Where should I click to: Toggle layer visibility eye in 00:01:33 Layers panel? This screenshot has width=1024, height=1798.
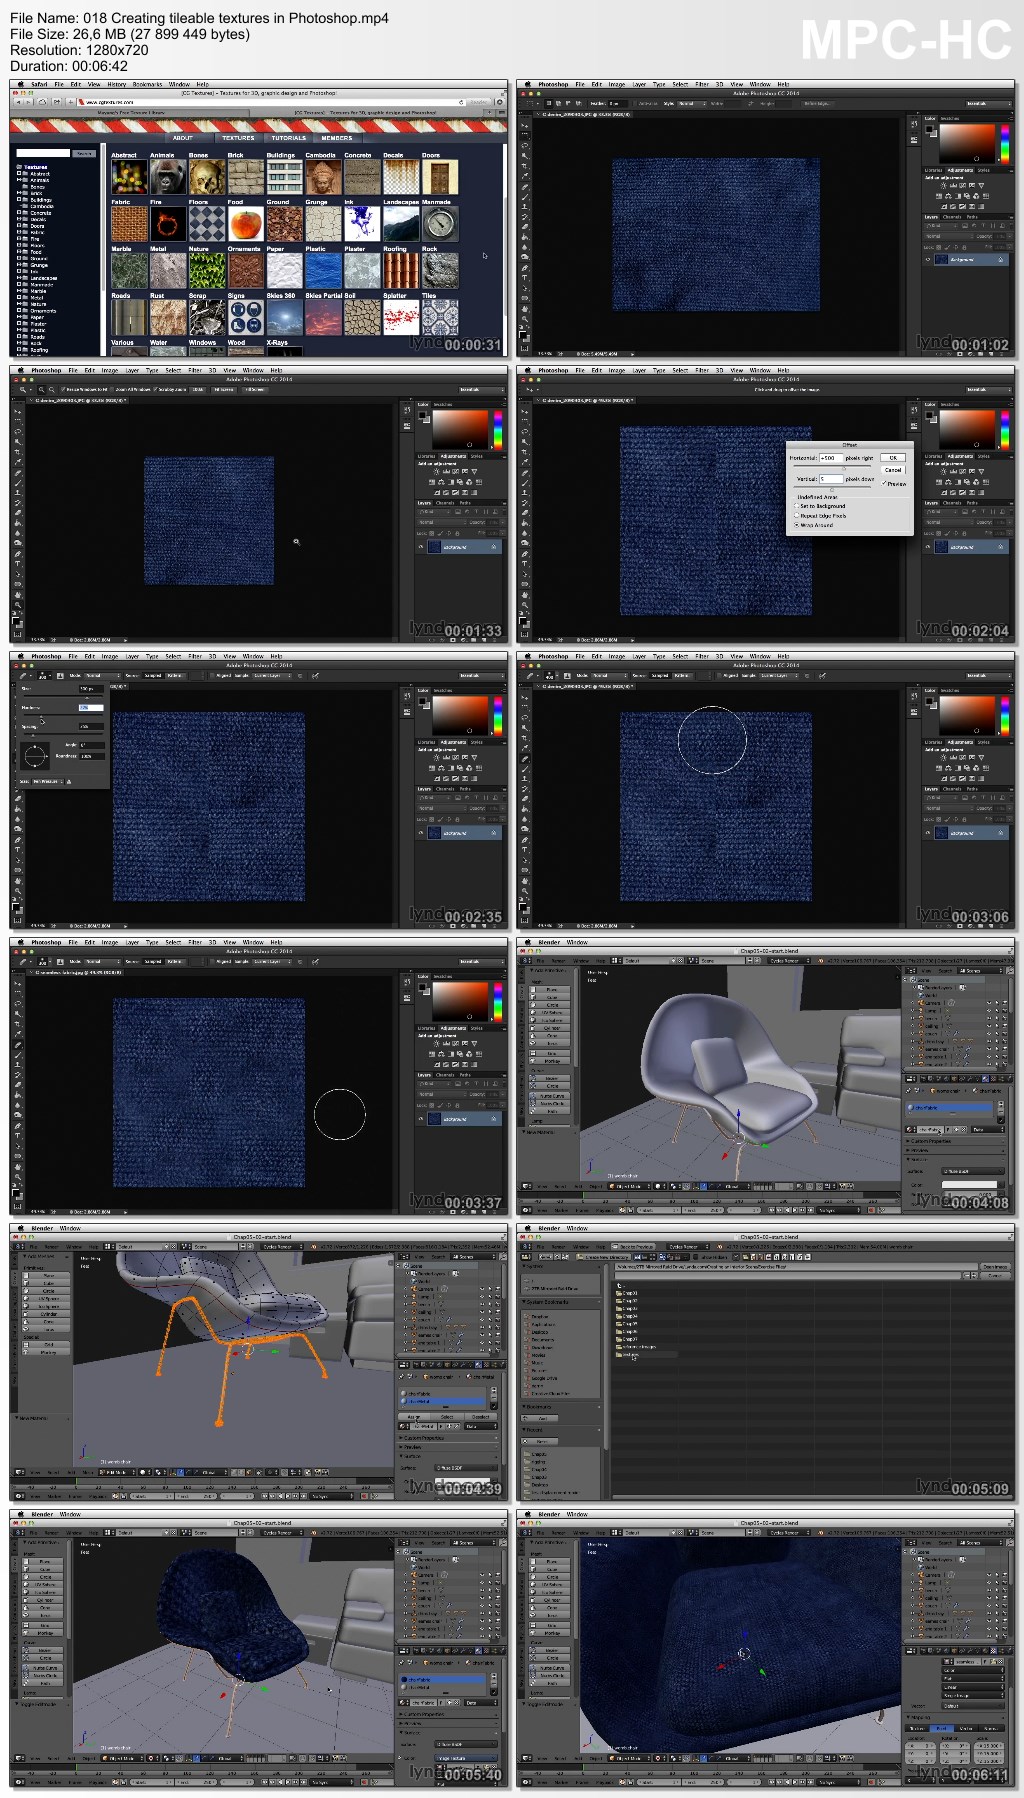[x=420, y=547]
